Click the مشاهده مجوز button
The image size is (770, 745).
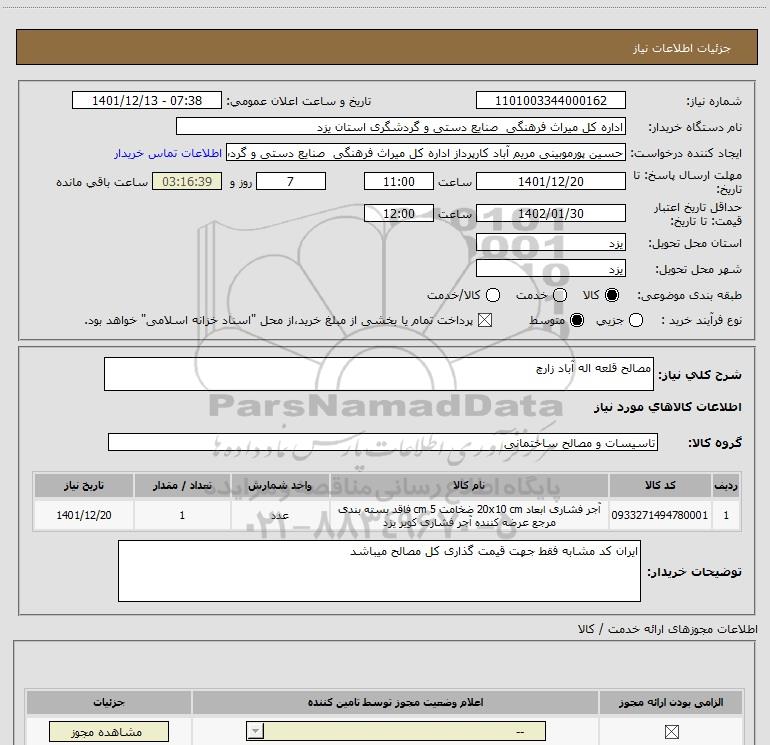(x=109, y=732)
